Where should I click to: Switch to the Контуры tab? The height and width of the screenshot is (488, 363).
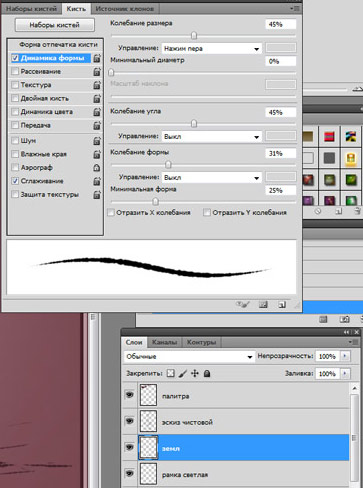pos(201,342)
